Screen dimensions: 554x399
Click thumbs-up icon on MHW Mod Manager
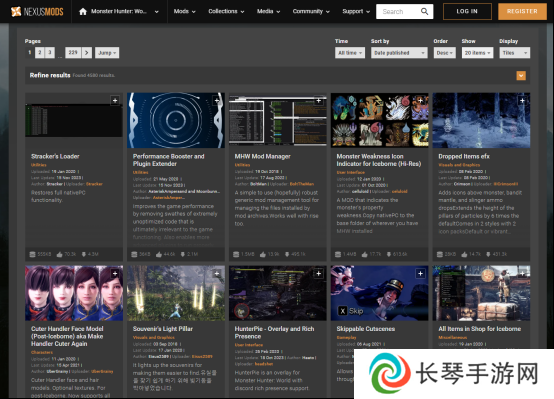pos(263,254)
